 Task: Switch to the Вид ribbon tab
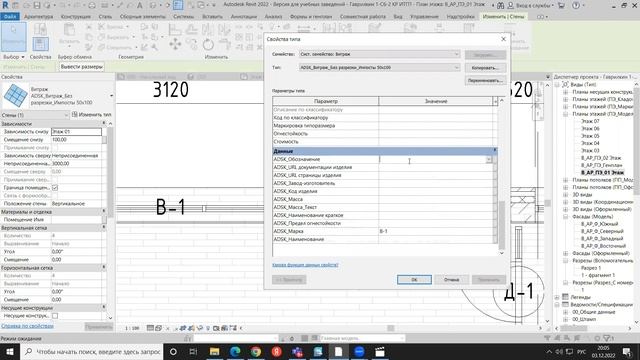point(398,16)
